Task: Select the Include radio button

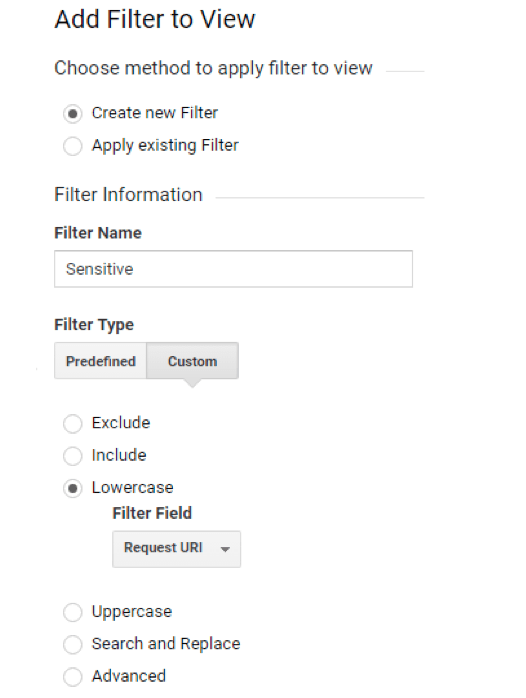Action: (x=73, y=456)
